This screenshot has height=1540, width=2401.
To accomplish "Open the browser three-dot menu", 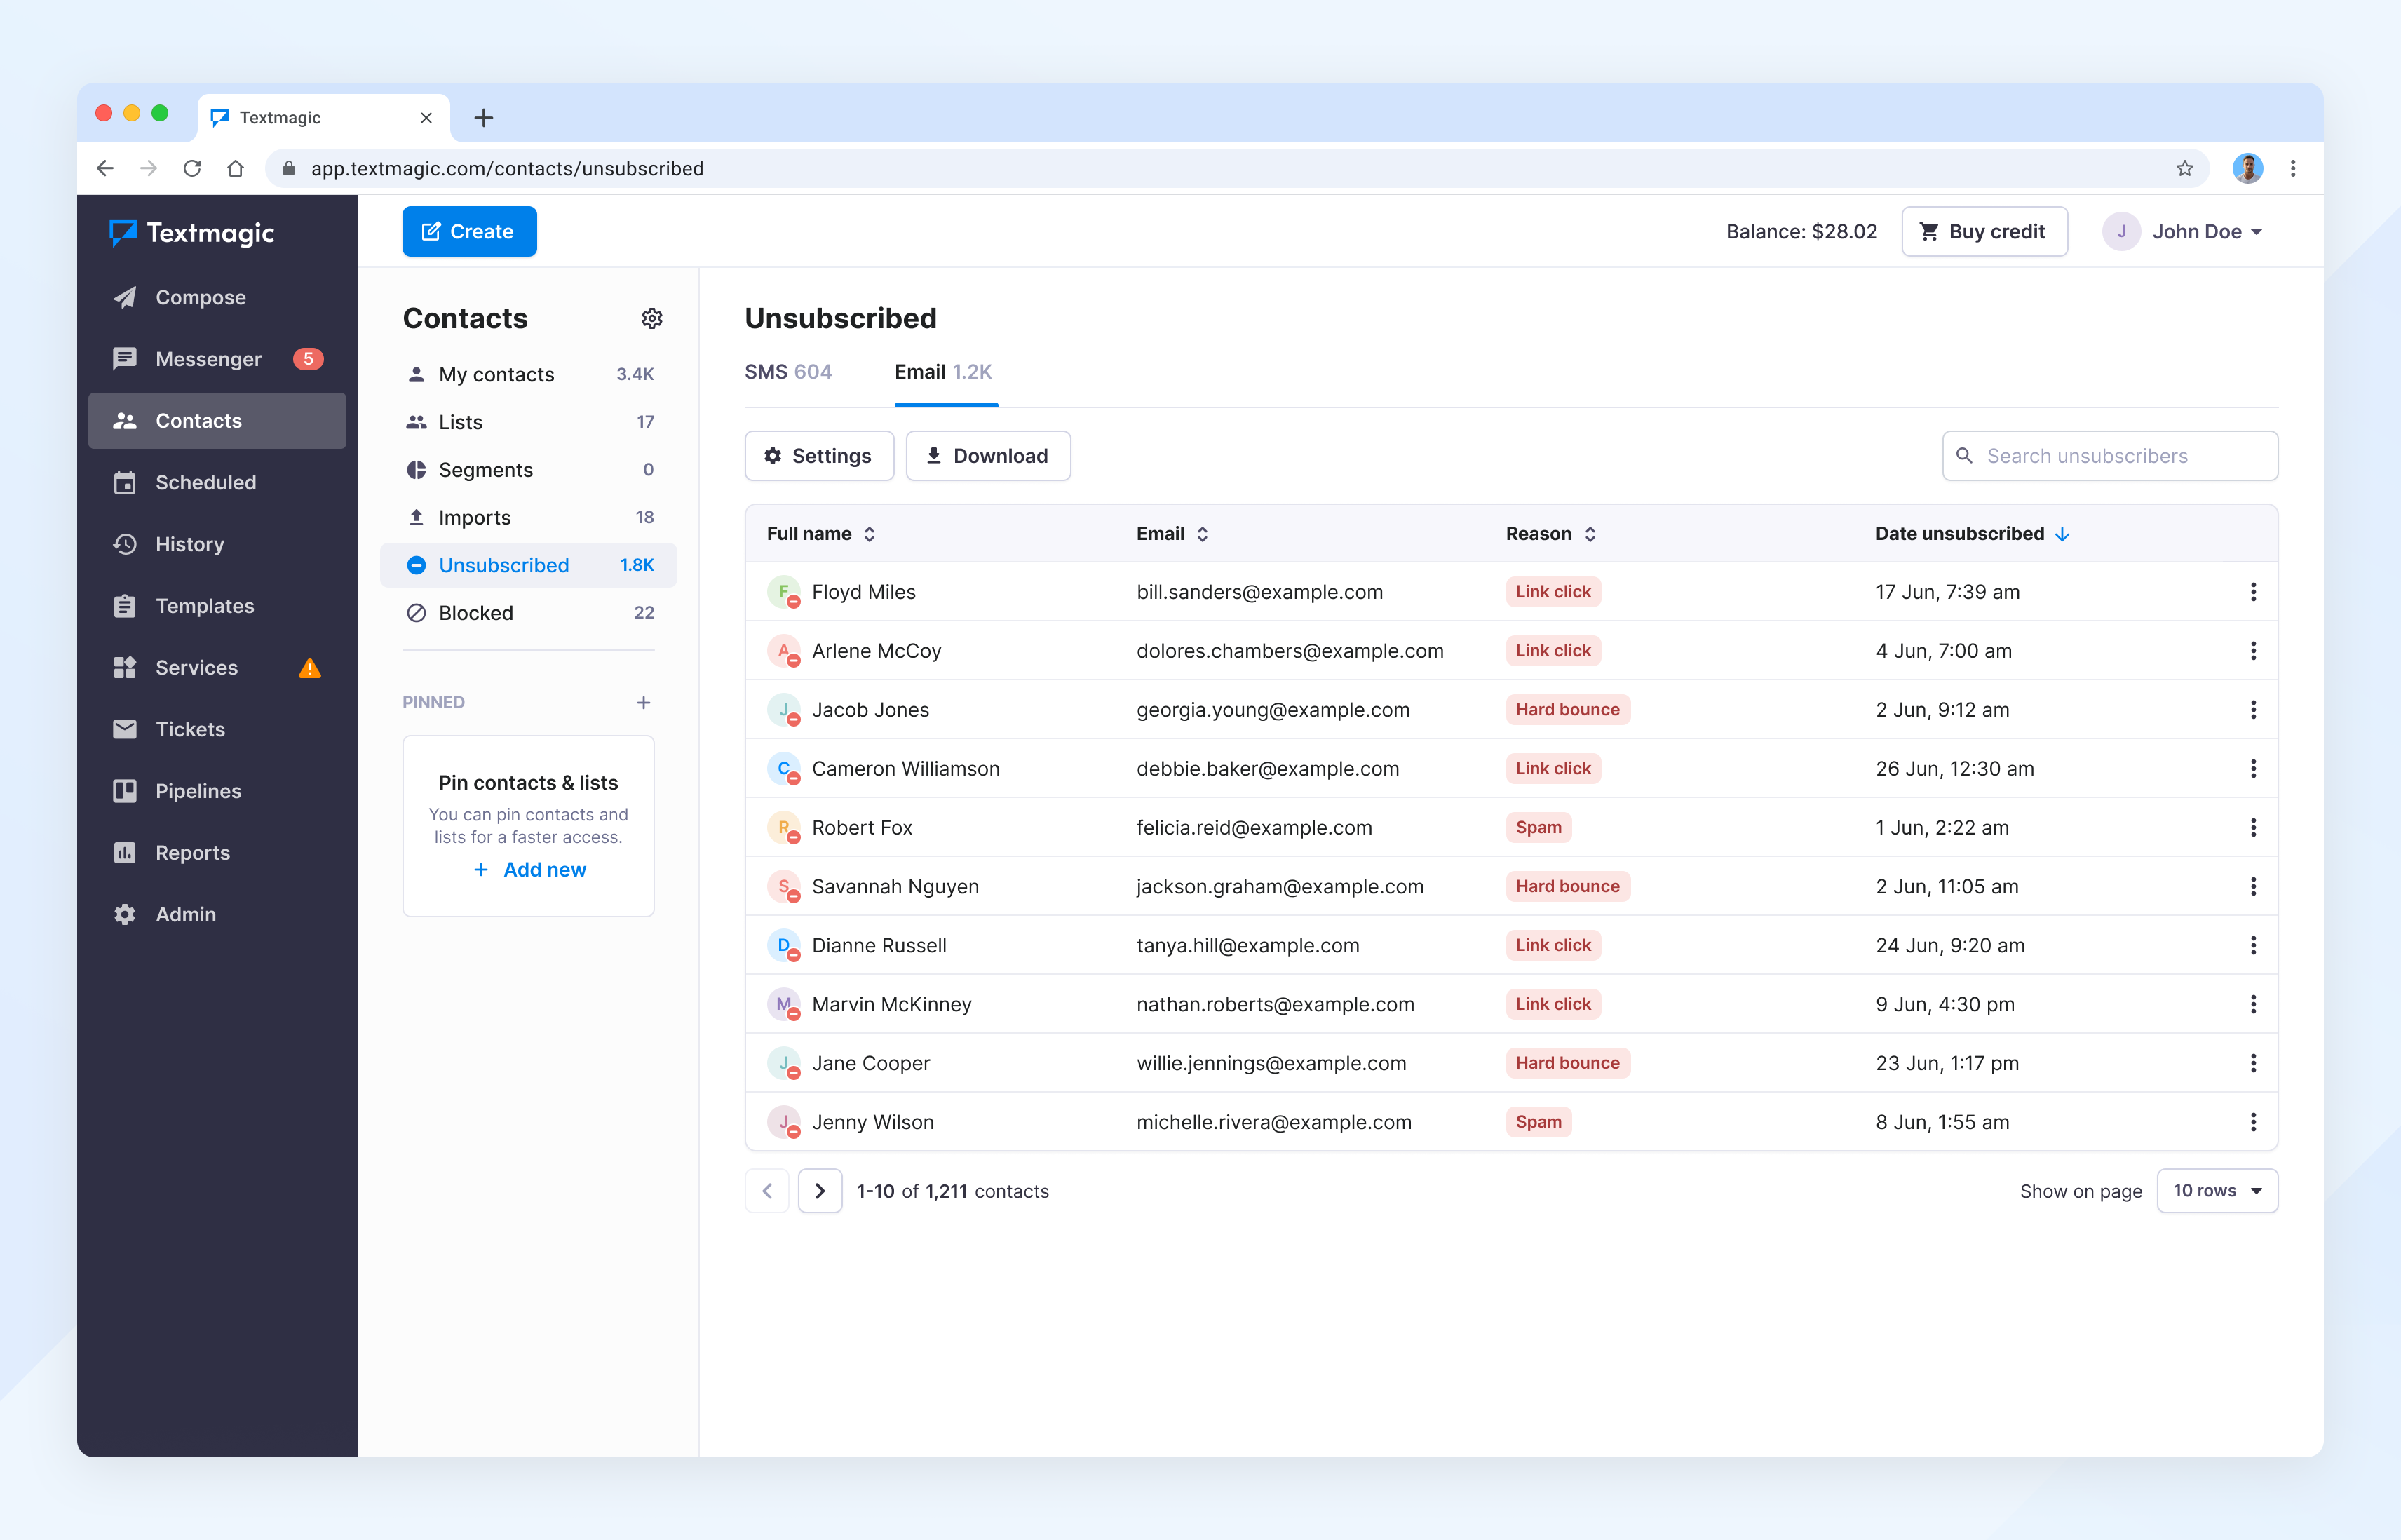I will (2293, 168).
